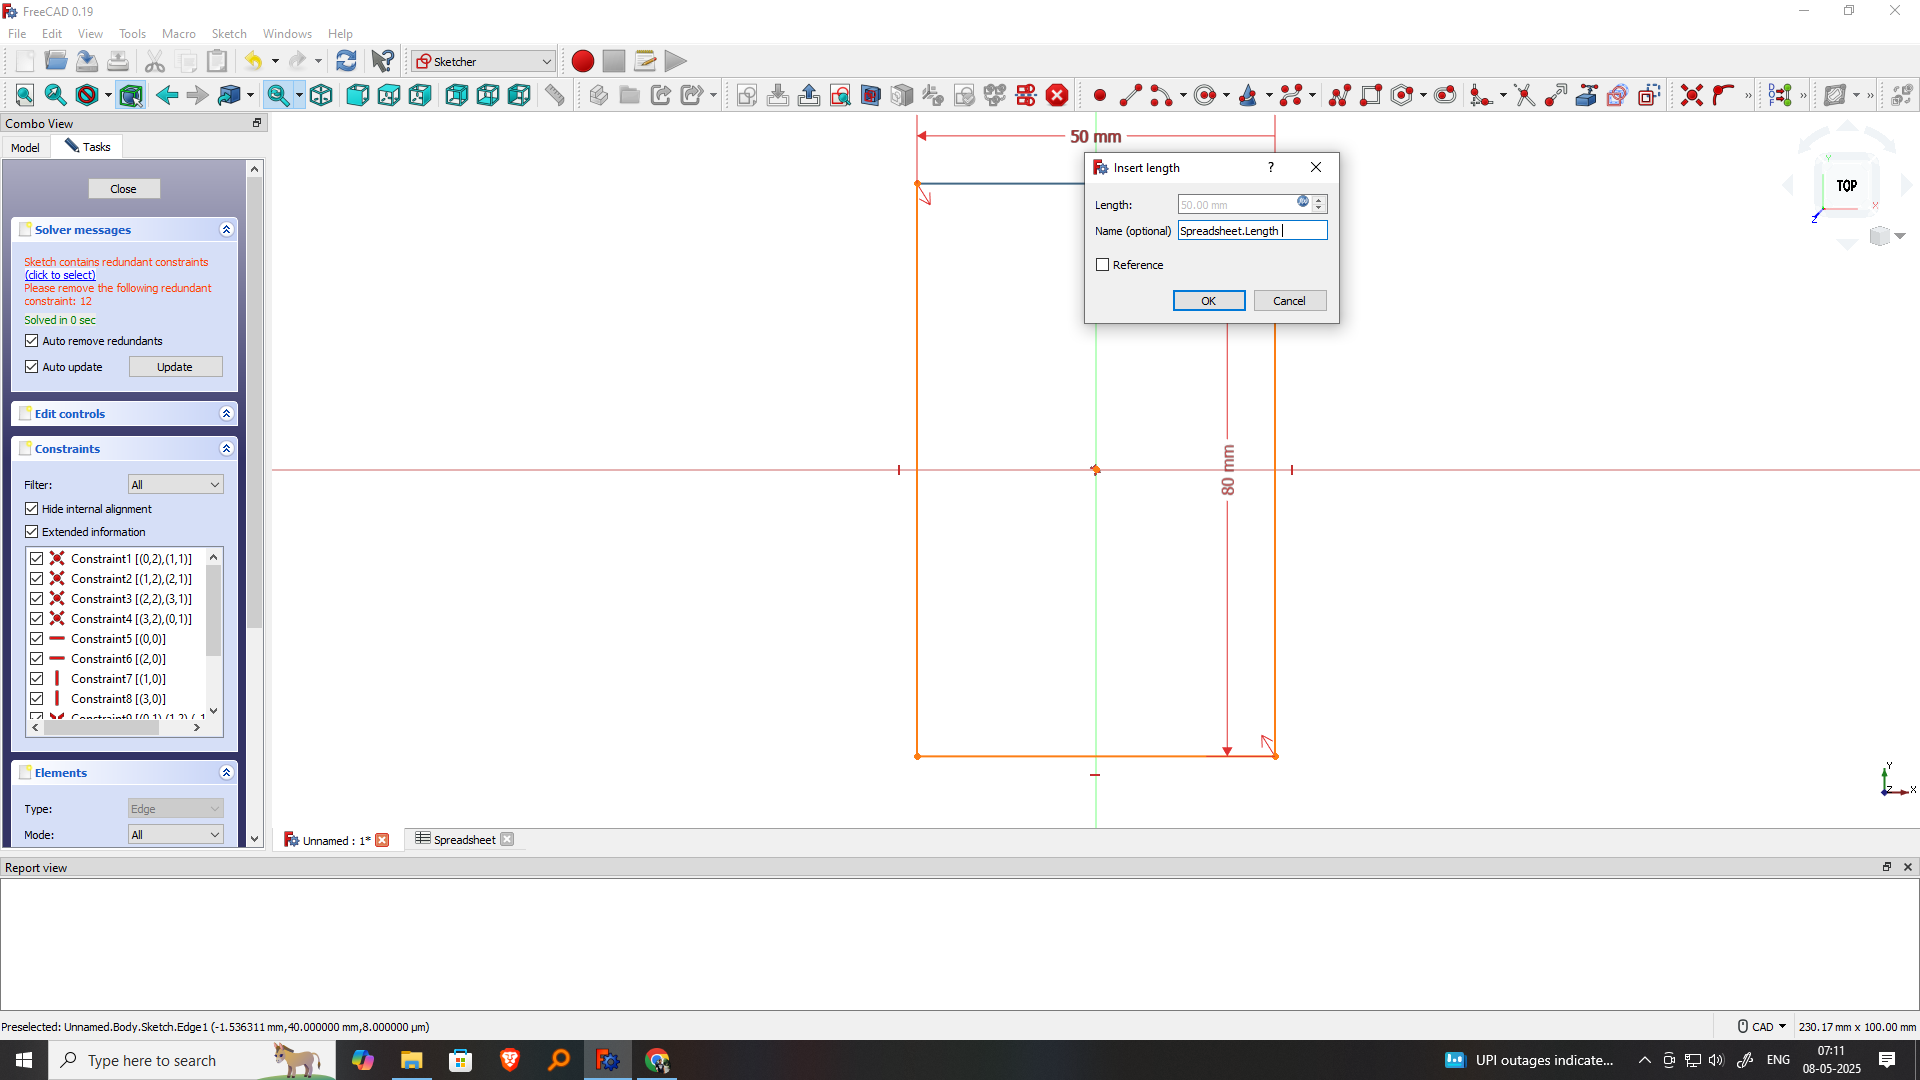The height and width of the screenshot is (1080, 1920).
Task: Select the measure distance ruler icon
Action: (x=555, y=95)
